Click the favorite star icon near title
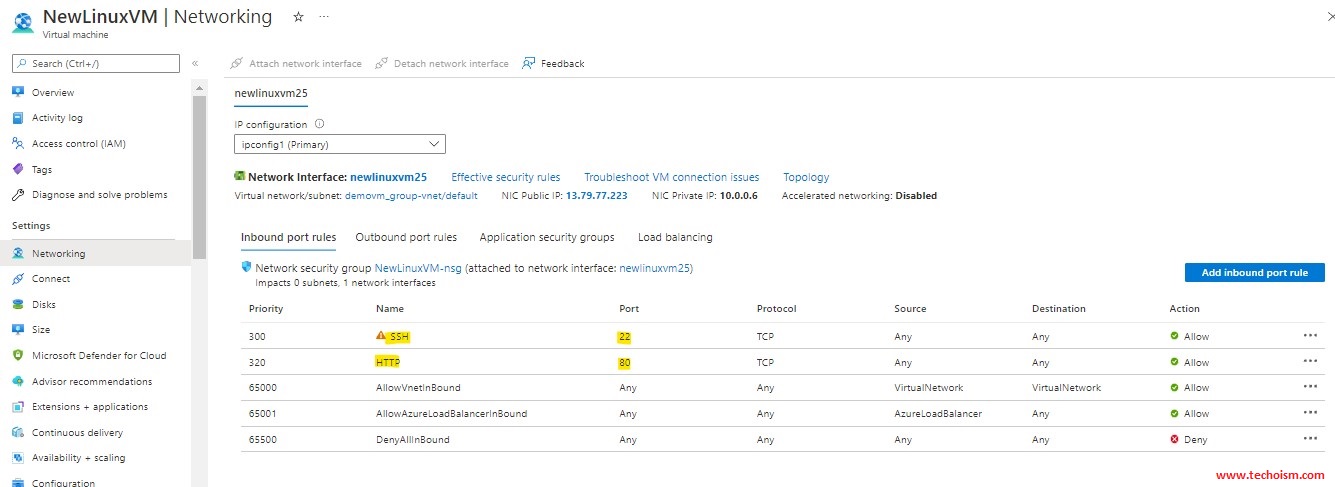Viewport: 1335px width, 487px height. 298,17
